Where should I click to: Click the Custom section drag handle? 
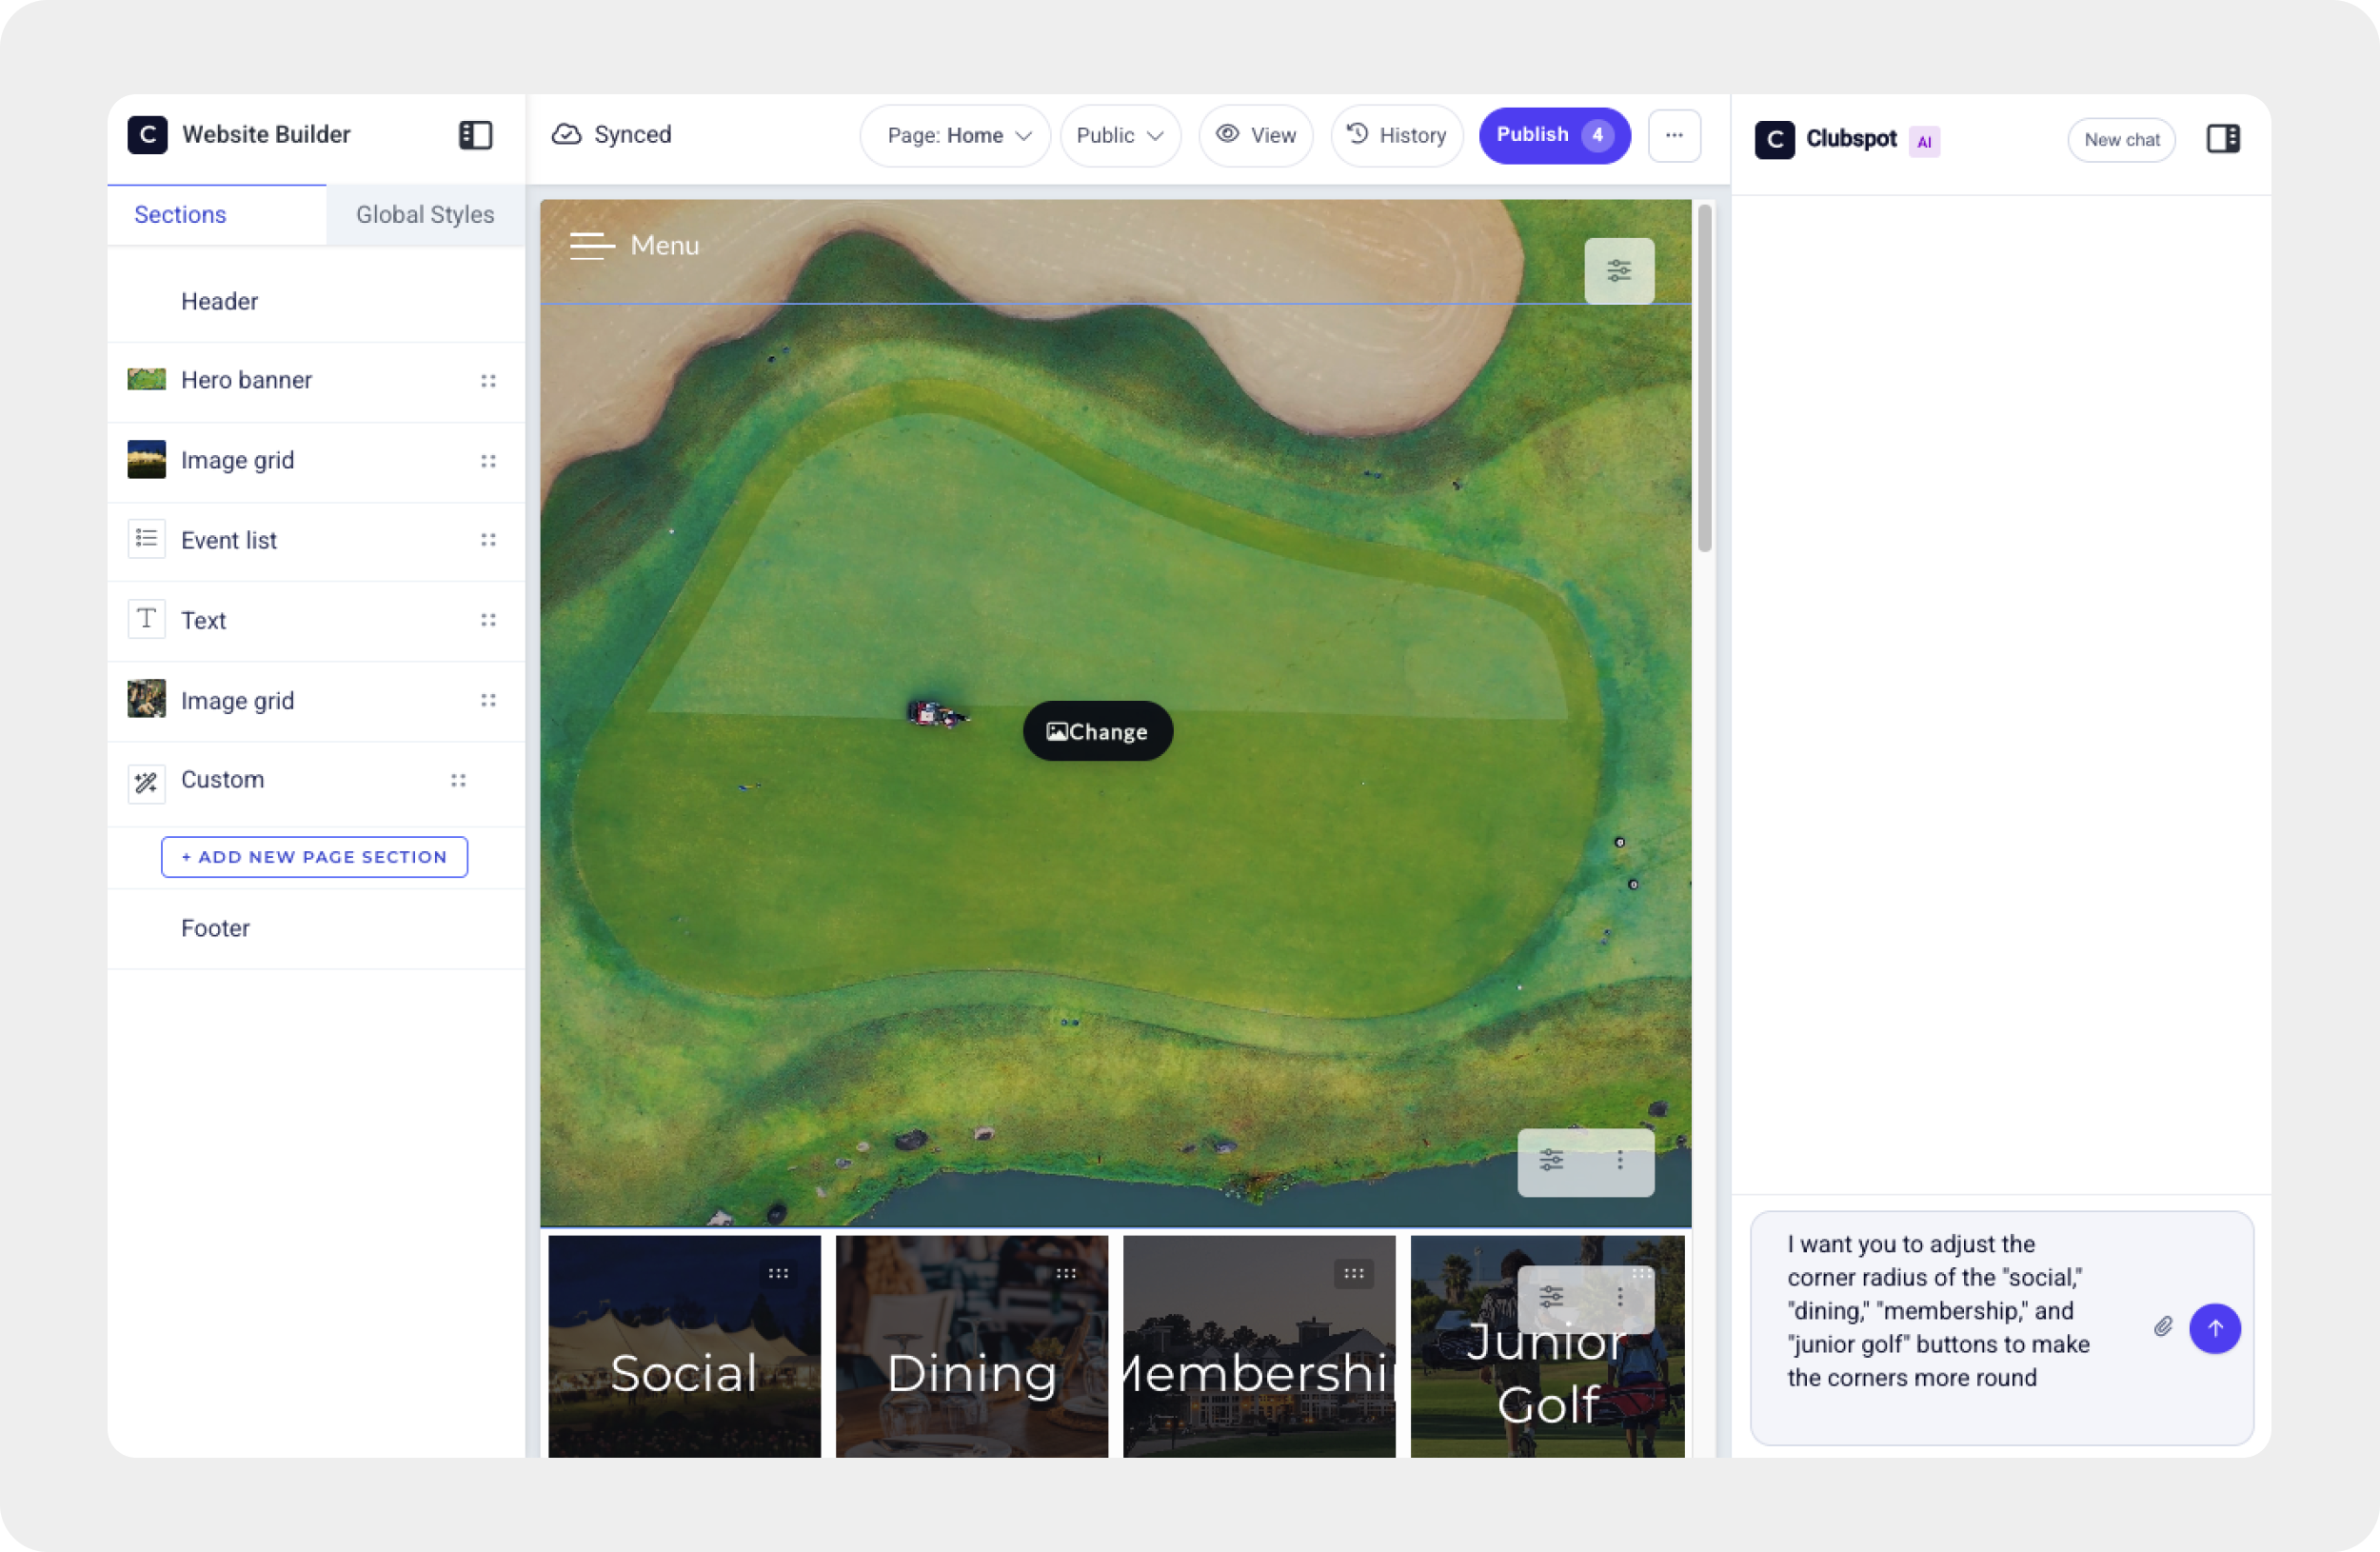pyautogui.click(x=458, y=780)
